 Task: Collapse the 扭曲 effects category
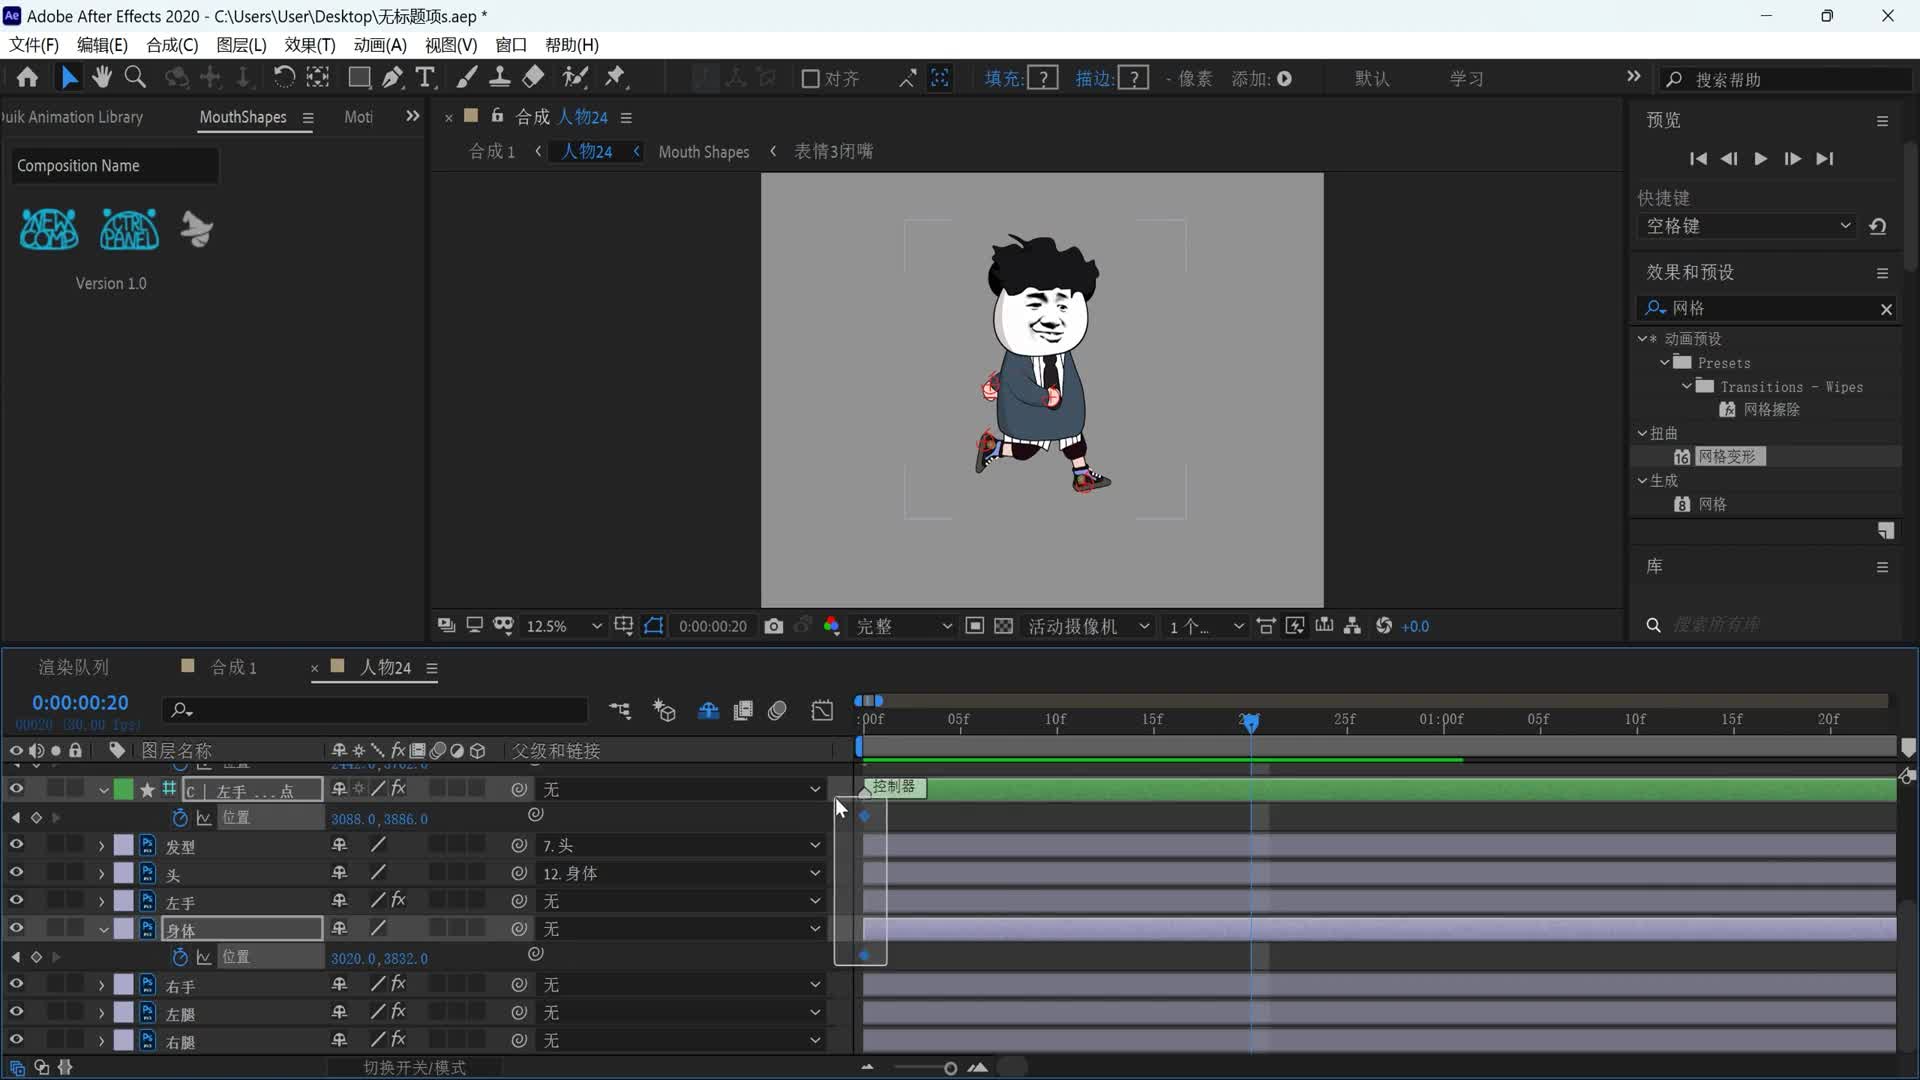point(1642,433)
